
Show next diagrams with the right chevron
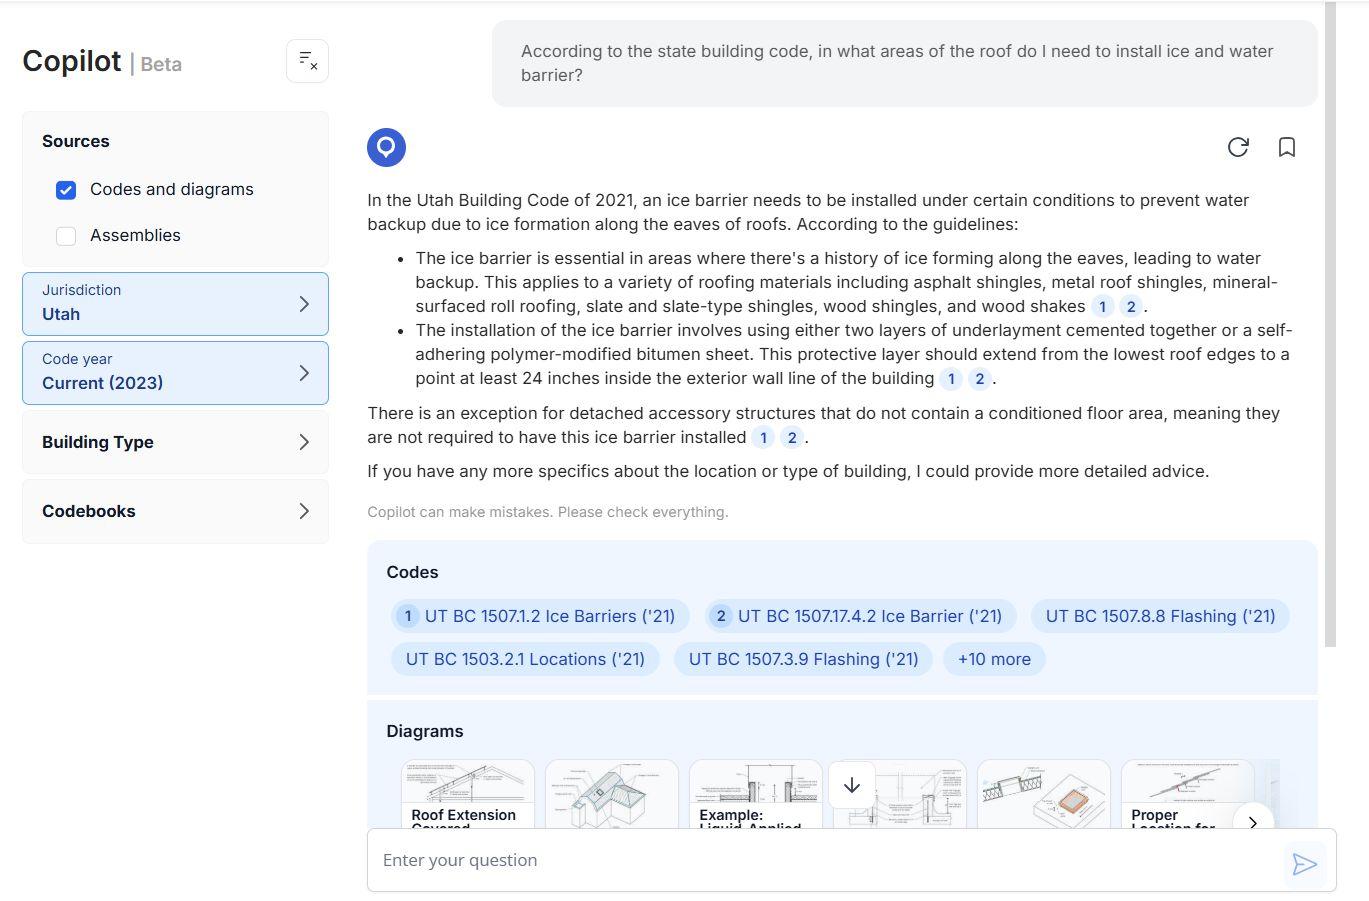tap(1252, 822)
